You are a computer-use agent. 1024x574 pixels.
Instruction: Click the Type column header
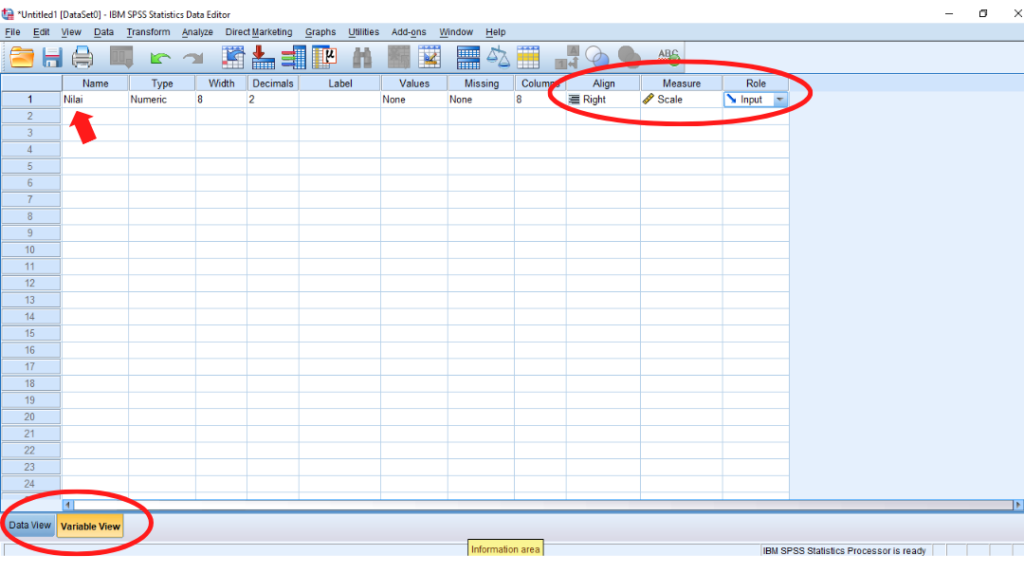162,84
